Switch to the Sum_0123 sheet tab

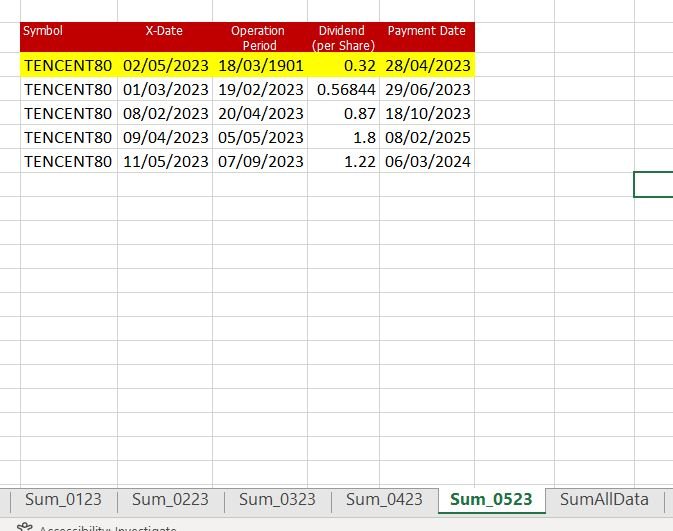[x=63, y=499]
